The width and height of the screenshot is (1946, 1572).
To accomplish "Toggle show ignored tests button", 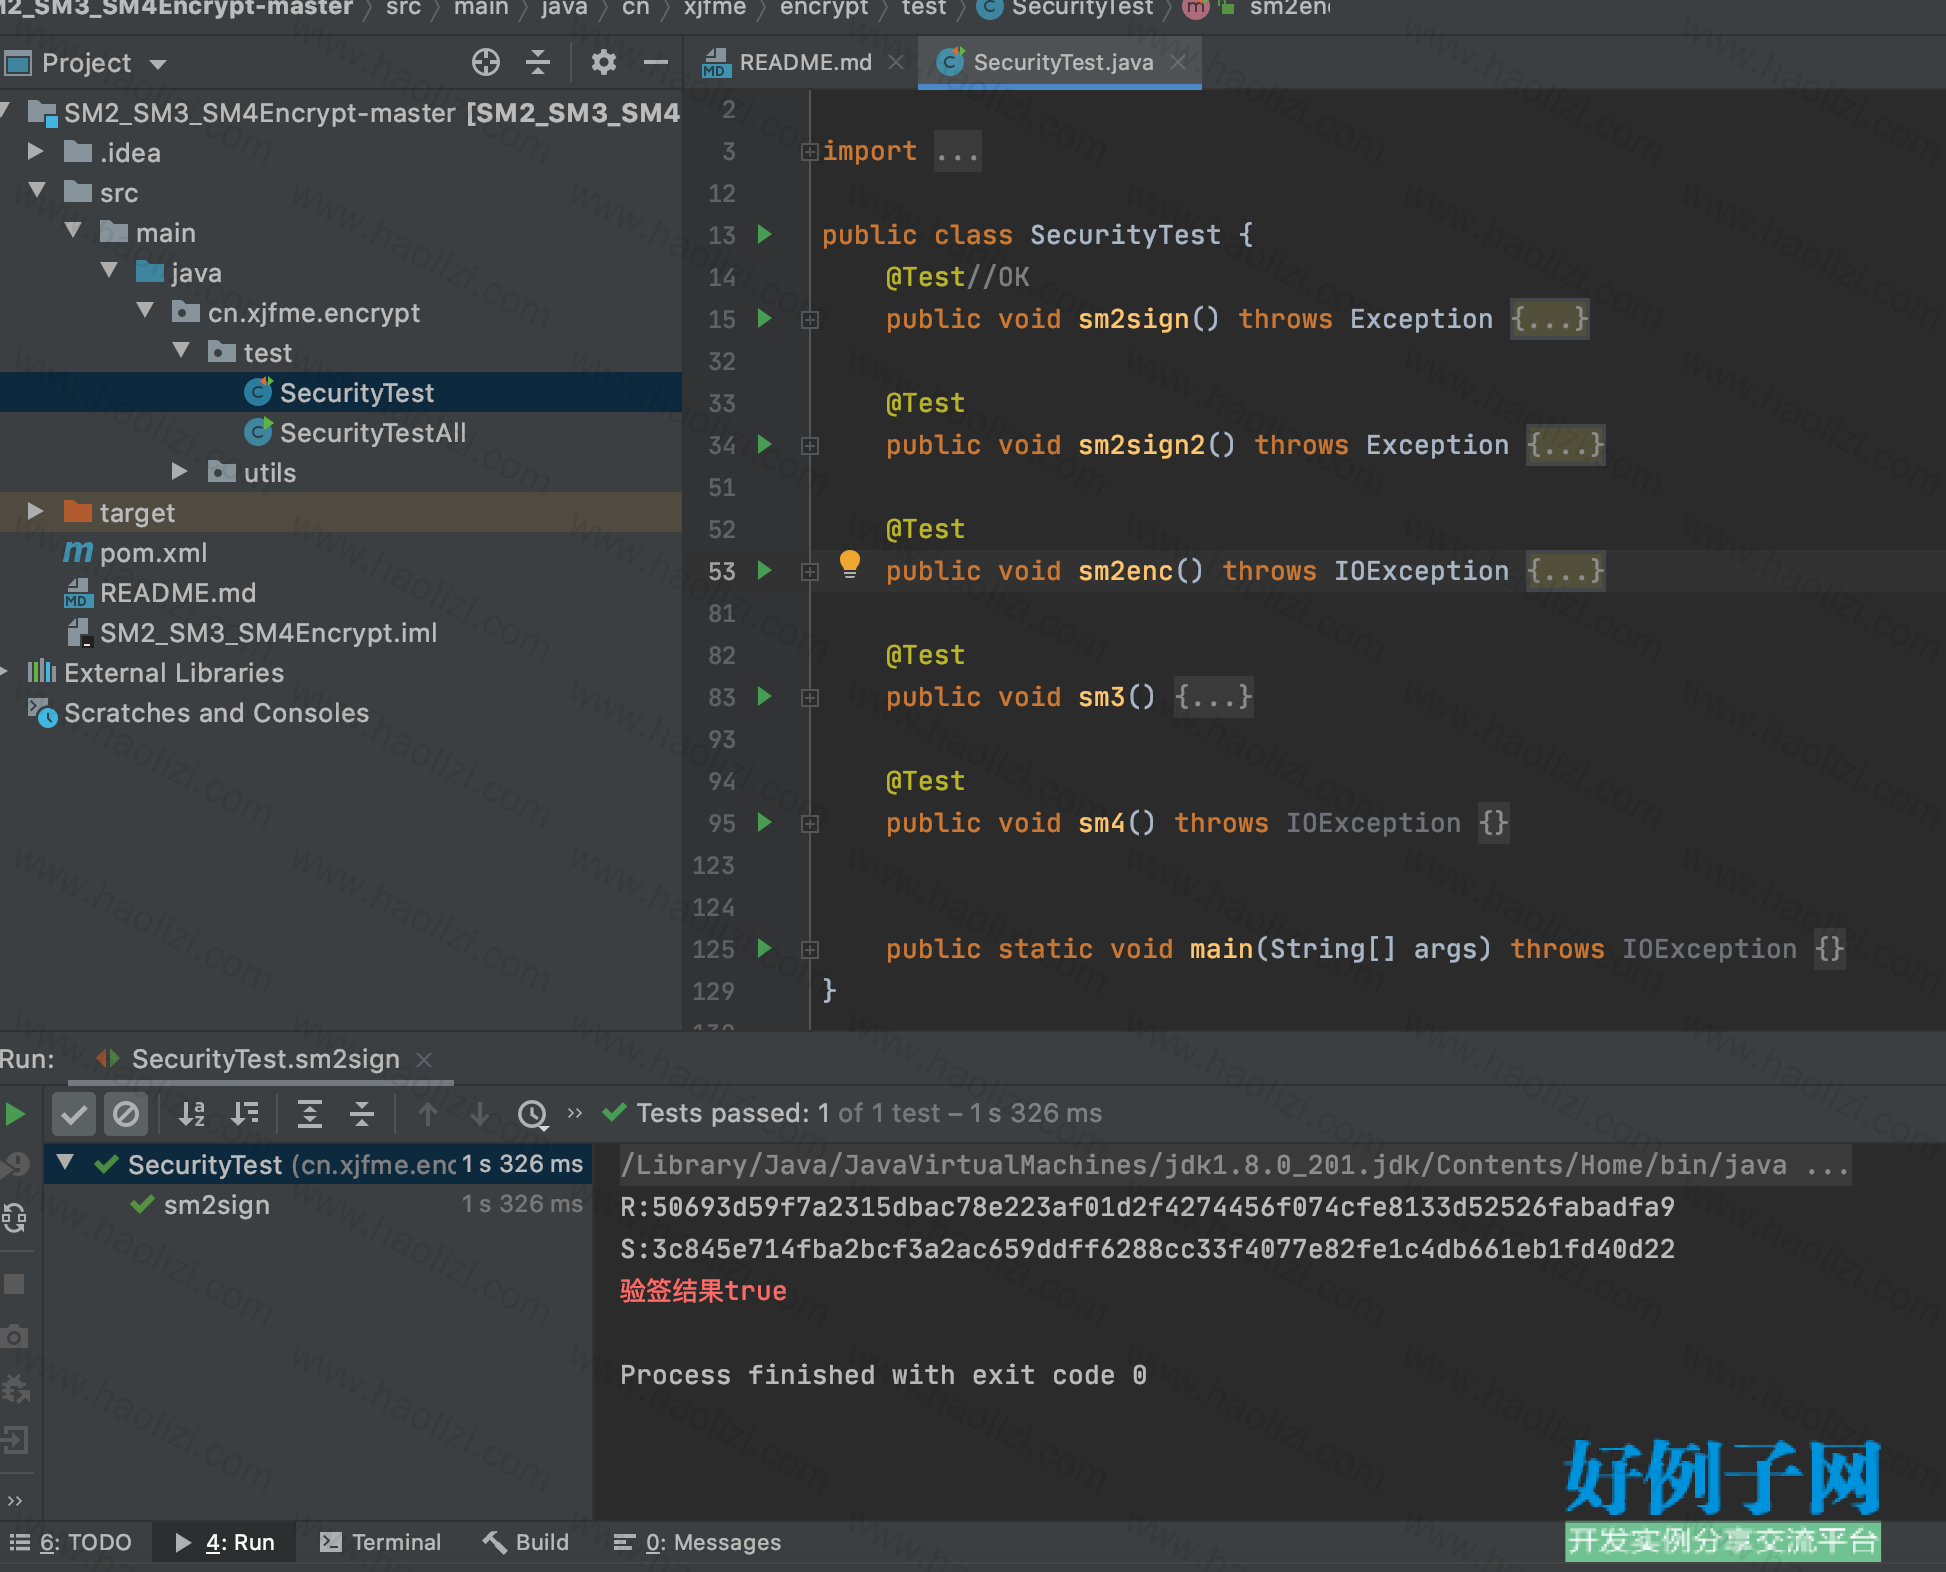I will pos(126,1114).
